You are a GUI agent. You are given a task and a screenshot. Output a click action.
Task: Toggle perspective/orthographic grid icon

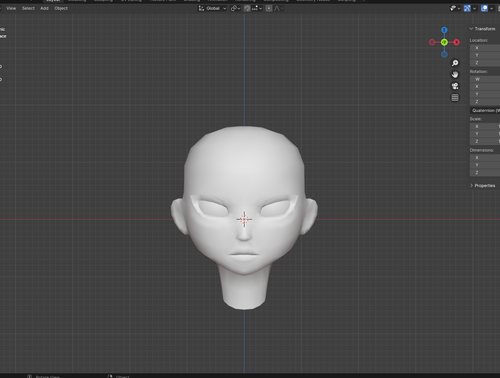(455, 97)
